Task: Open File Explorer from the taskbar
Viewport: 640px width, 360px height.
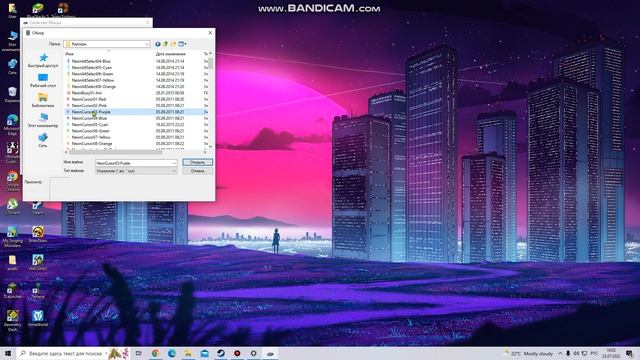Action: pos(188,353)
